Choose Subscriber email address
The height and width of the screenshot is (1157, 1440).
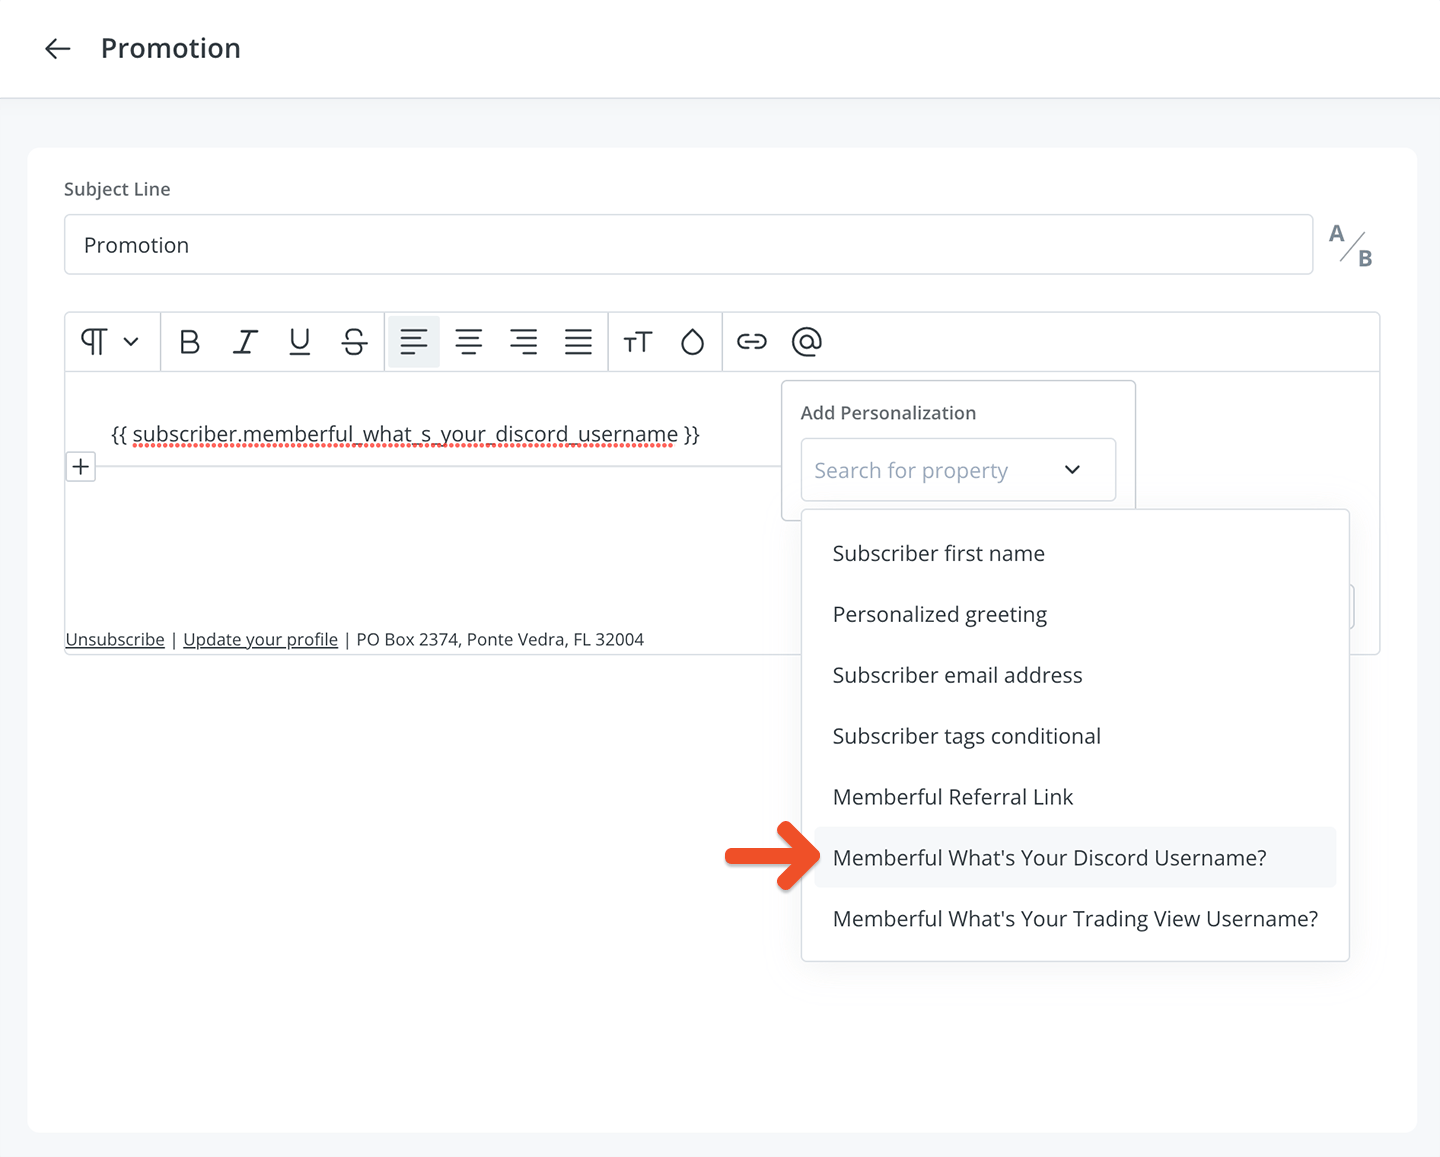(1075, 675)
